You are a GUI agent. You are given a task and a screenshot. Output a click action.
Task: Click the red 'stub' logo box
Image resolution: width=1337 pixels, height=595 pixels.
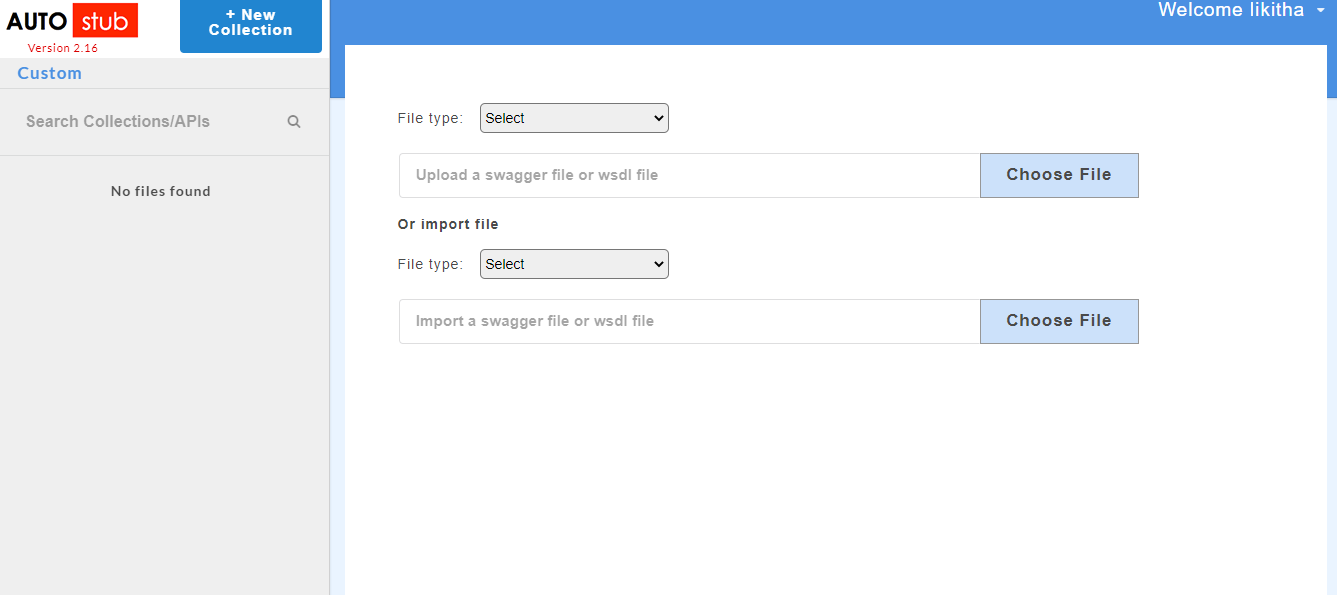click(105, 21)
